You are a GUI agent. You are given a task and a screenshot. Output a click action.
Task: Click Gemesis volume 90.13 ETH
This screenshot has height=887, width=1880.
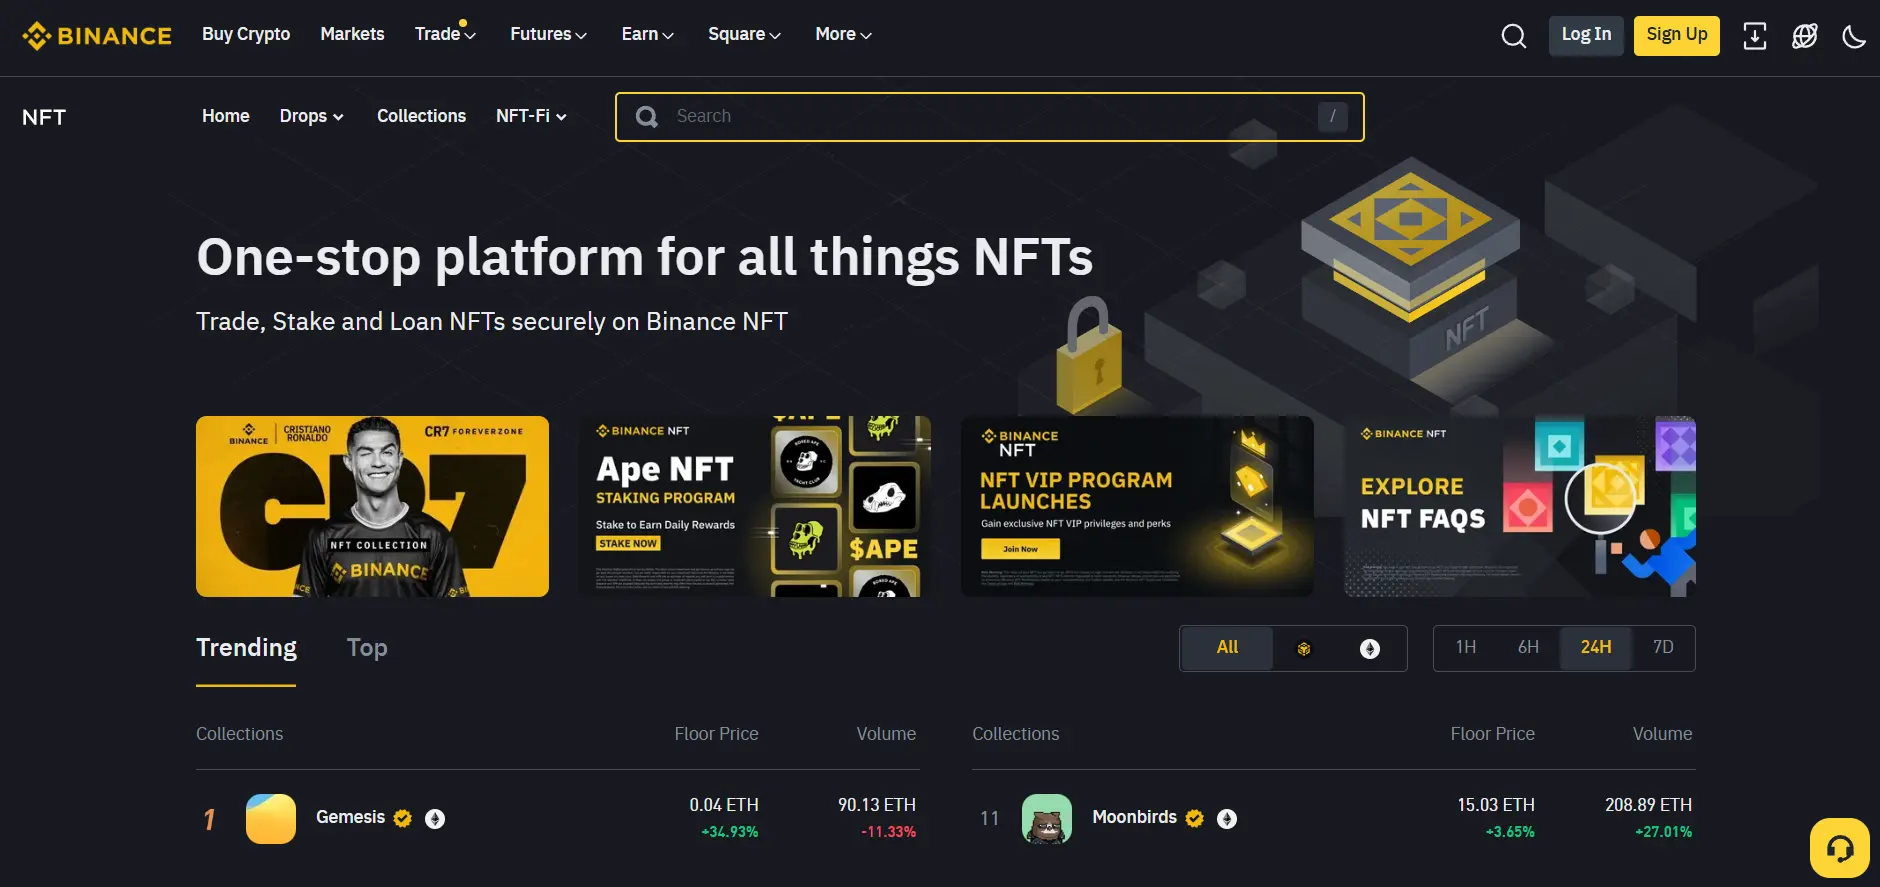(877, 805)
